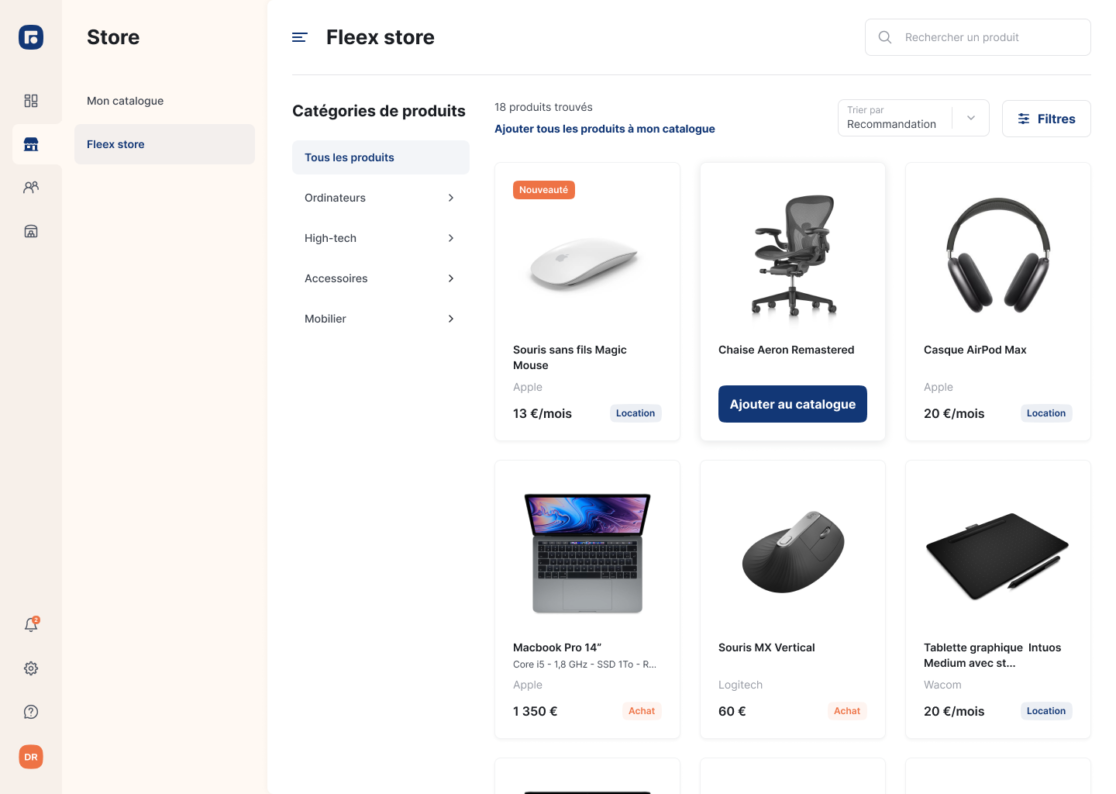
Task: Open the DR user avatar
Action: (x=31, y=757)
